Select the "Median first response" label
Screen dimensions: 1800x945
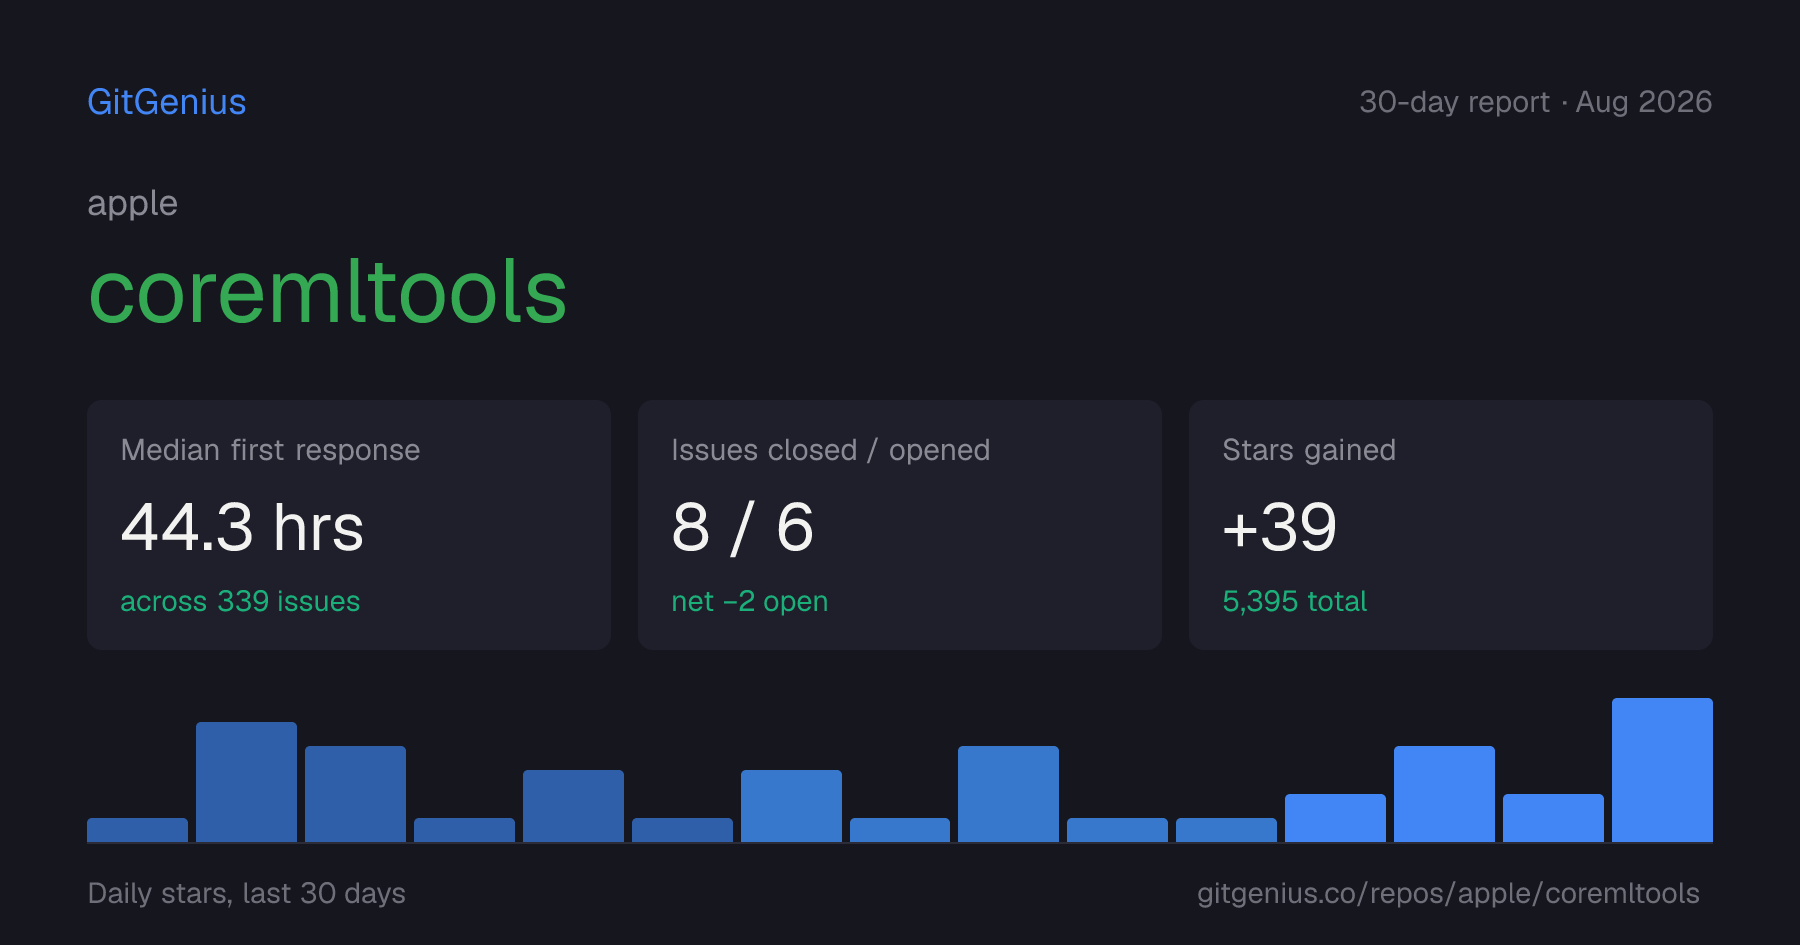click(x=270, y=450)
